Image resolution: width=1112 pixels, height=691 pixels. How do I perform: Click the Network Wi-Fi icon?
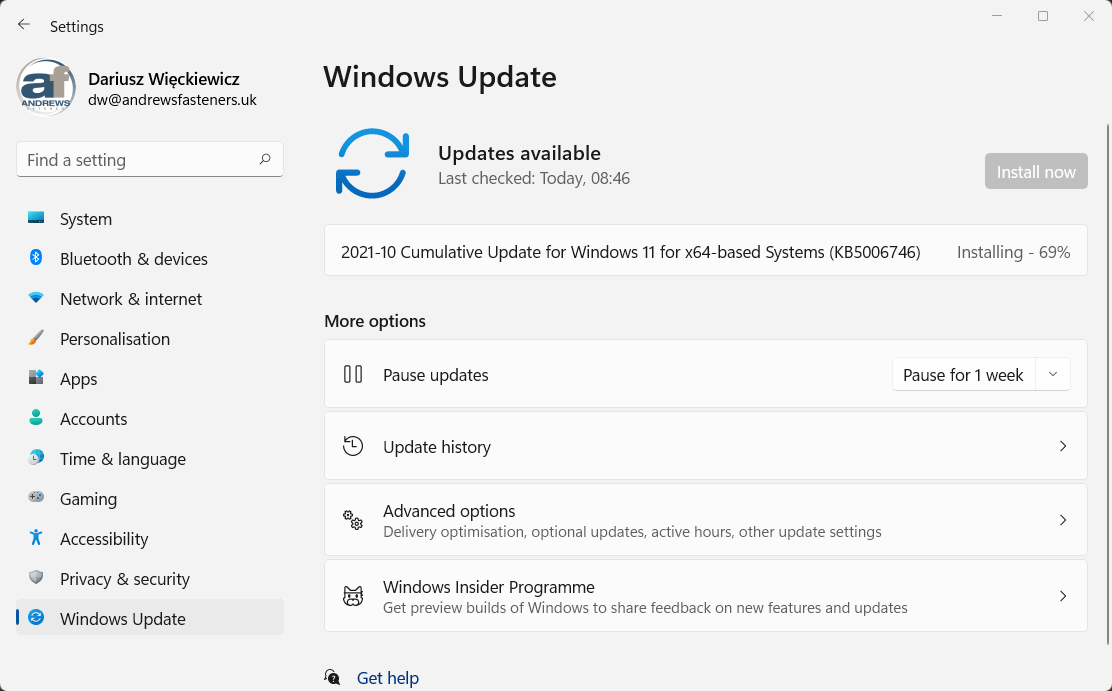(x=36, y=298)
